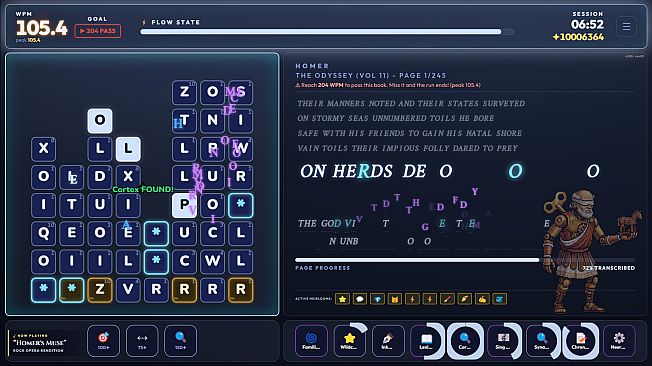Click the "Reach 204 WPM to pass" warning
The image size is (652, 366).
click(388, 85)
